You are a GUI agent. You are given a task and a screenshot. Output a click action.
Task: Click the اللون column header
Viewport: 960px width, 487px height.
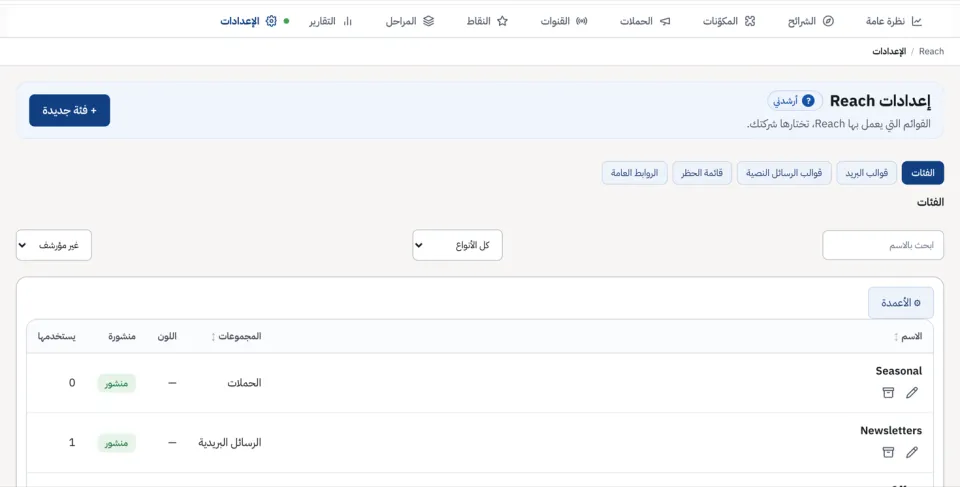(x=167, y=336)
